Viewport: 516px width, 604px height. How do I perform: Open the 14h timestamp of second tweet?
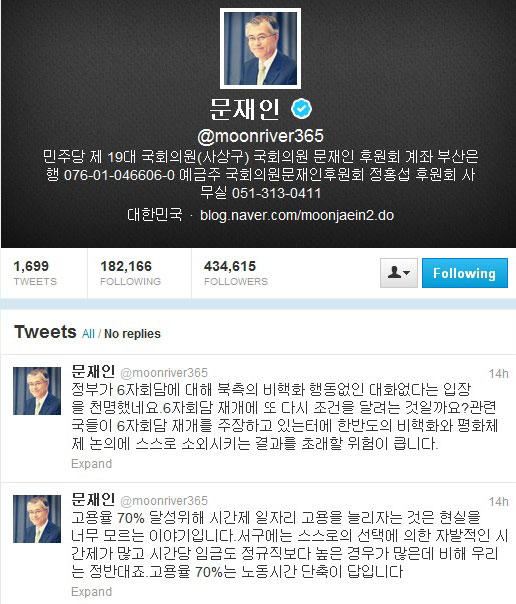[498, 502]
